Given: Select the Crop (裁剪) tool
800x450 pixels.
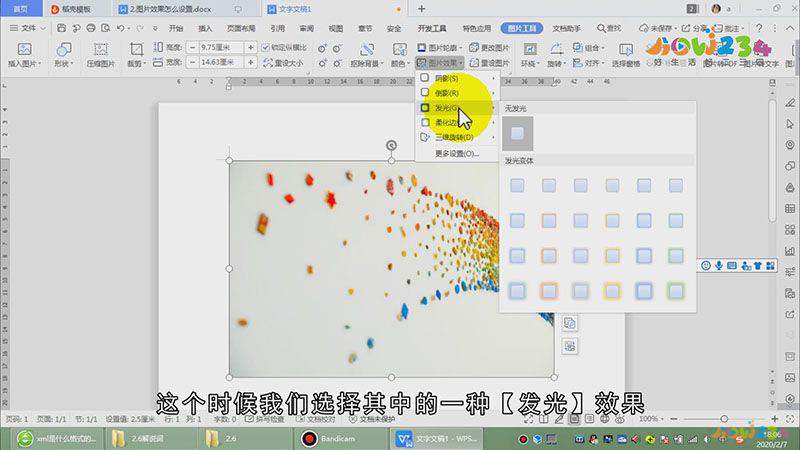Looking at the screenshot, I should (x=136, y=55).
